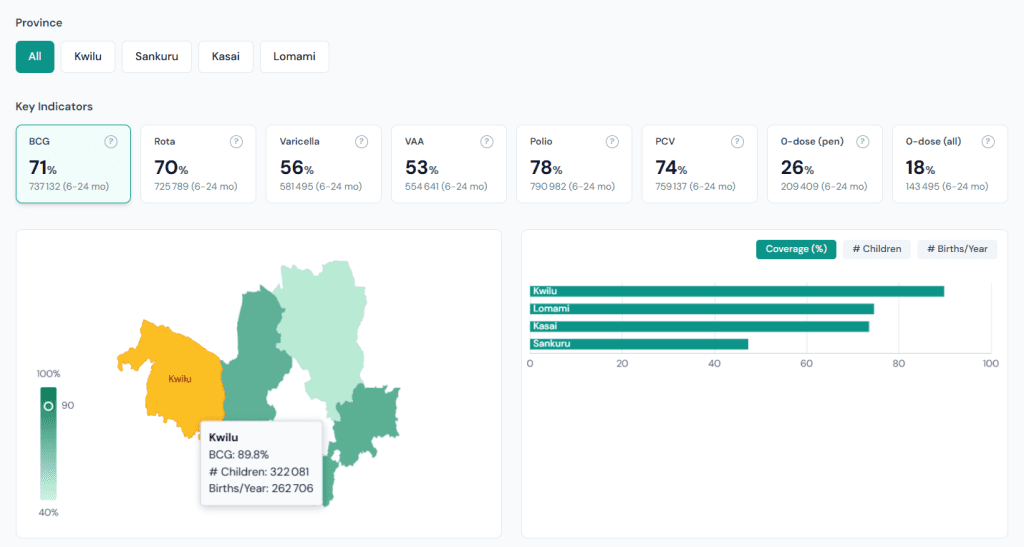Select the Lomami province button
1024x547 pixels.
294,57
